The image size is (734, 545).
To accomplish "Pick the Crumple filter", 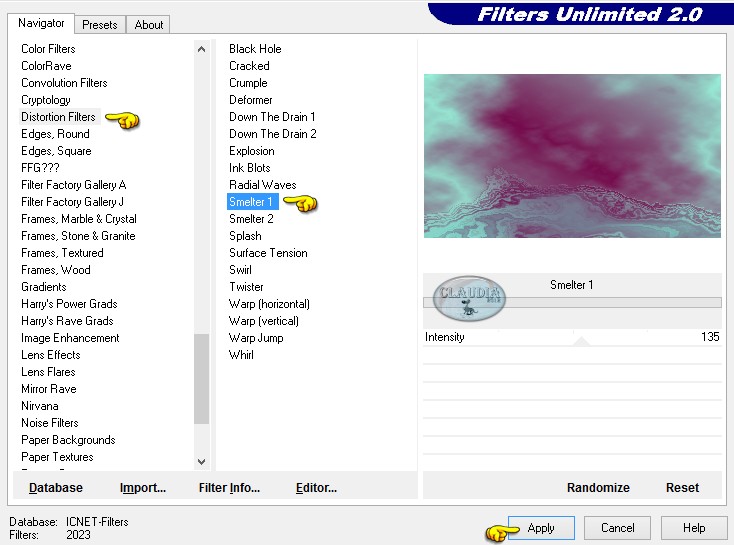I will pyautogui.click(x=248, y=83).
